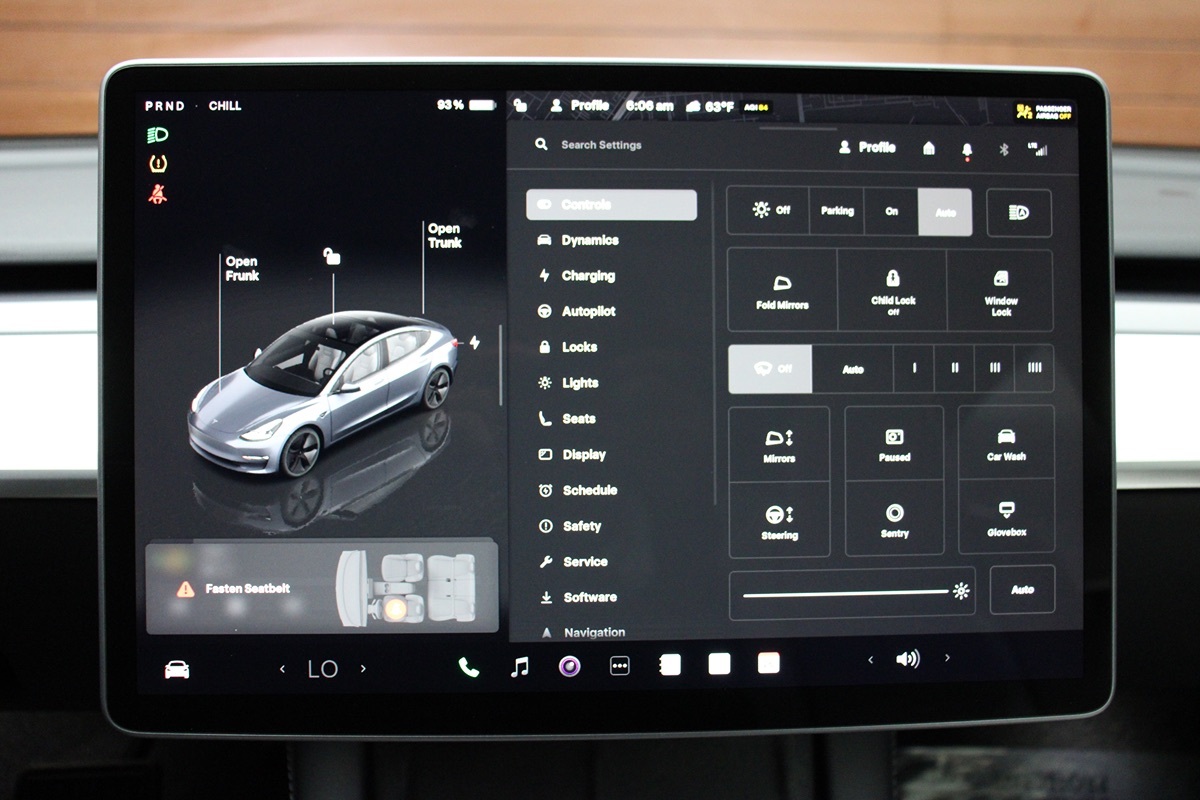Open the three-dots app launcher

[620, 666]
